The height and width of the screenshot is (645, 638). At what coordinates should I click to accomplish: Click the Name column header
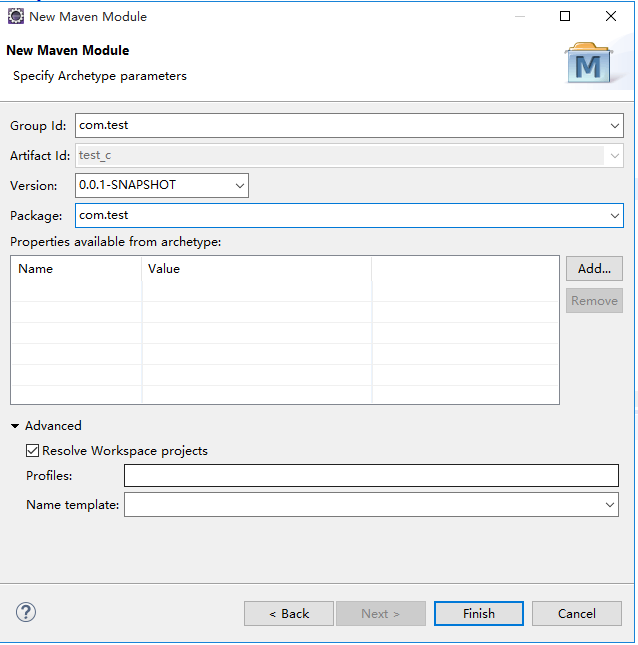[77, 269]
